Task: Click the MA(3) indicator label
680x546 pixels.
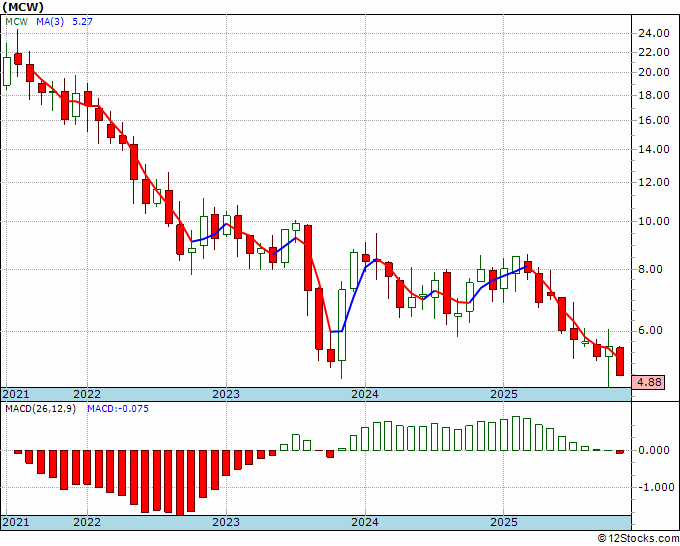Action: coord(50,21)
